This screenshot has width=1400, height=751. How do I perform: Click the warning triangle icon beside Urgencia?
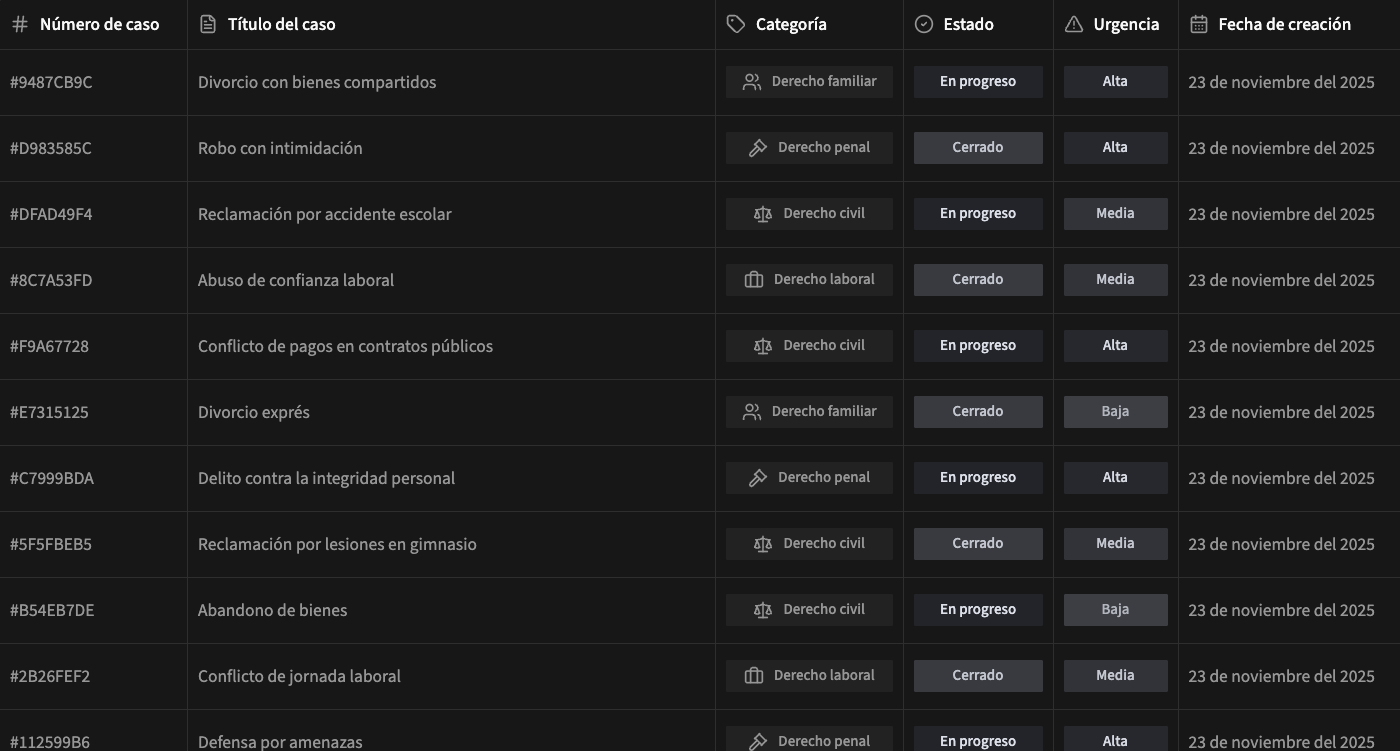(x=1074, y=25)
